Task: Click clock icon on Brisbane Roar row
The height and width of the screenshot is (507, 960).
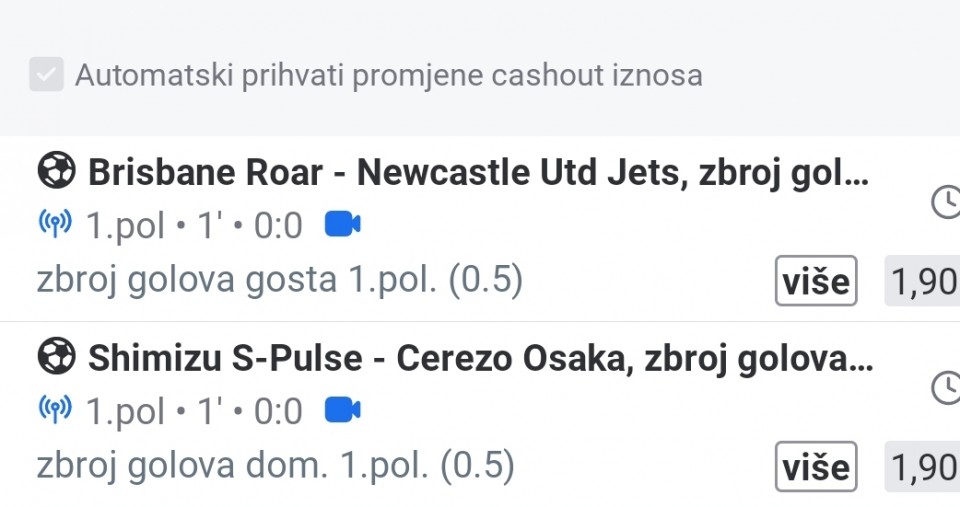Action: (944, 203)
